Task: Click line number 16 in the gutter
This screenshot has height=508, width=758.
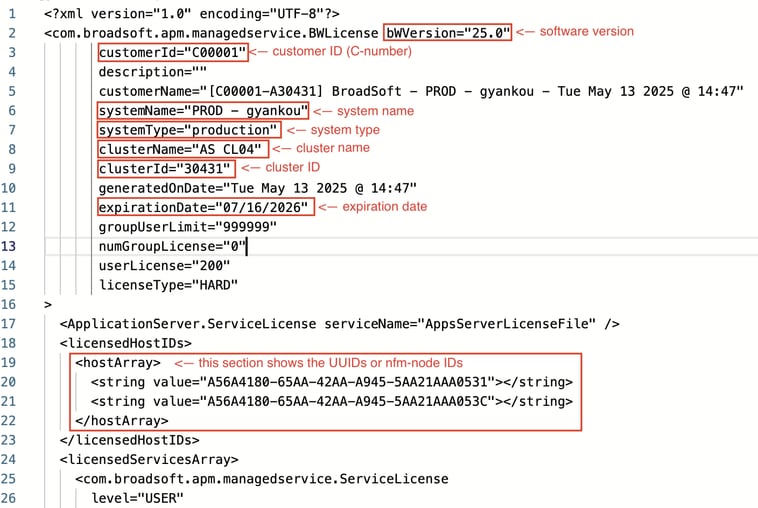Action: pyautogui.click(x=8, y=304)
